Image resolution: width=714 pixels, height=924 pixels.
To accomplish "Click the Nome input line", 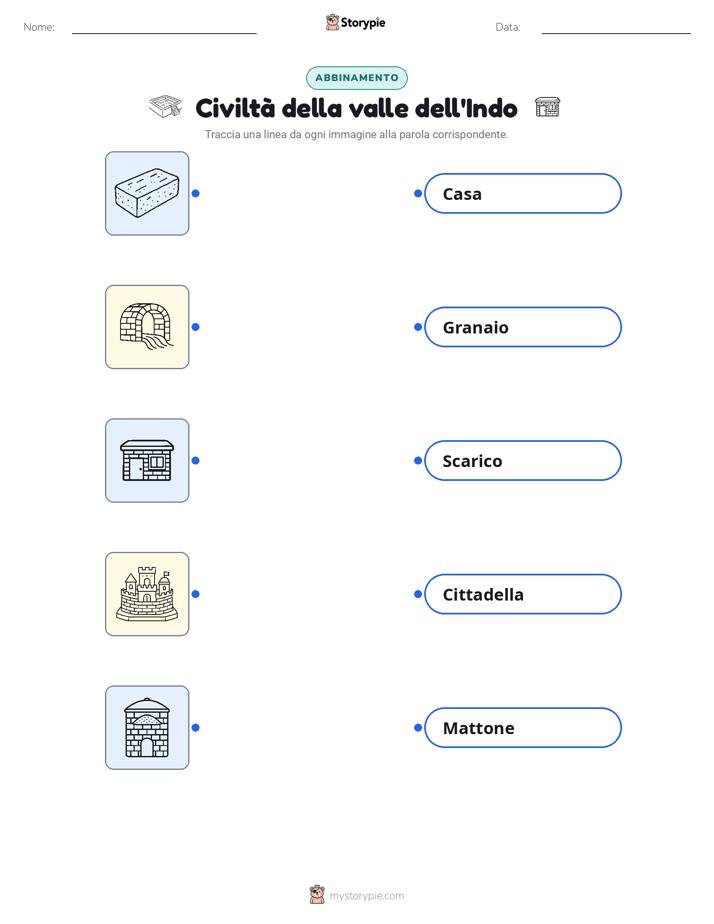I will 164,28.
